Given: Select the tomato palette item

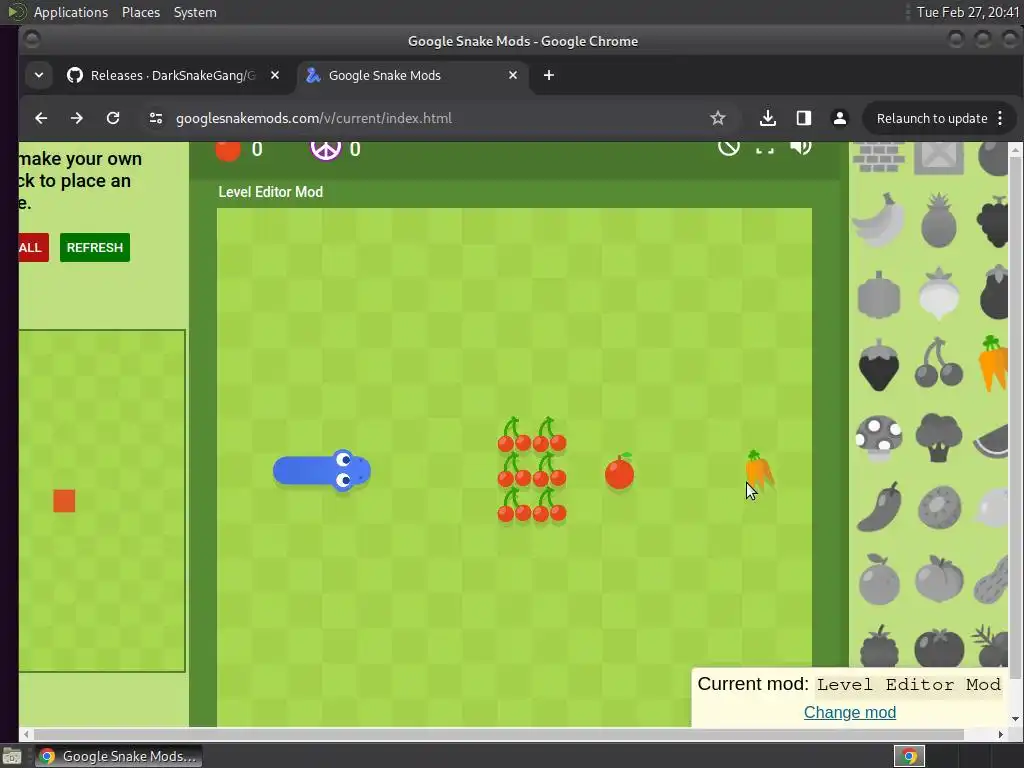Looking at the screenshot, I should coord(939,648).
